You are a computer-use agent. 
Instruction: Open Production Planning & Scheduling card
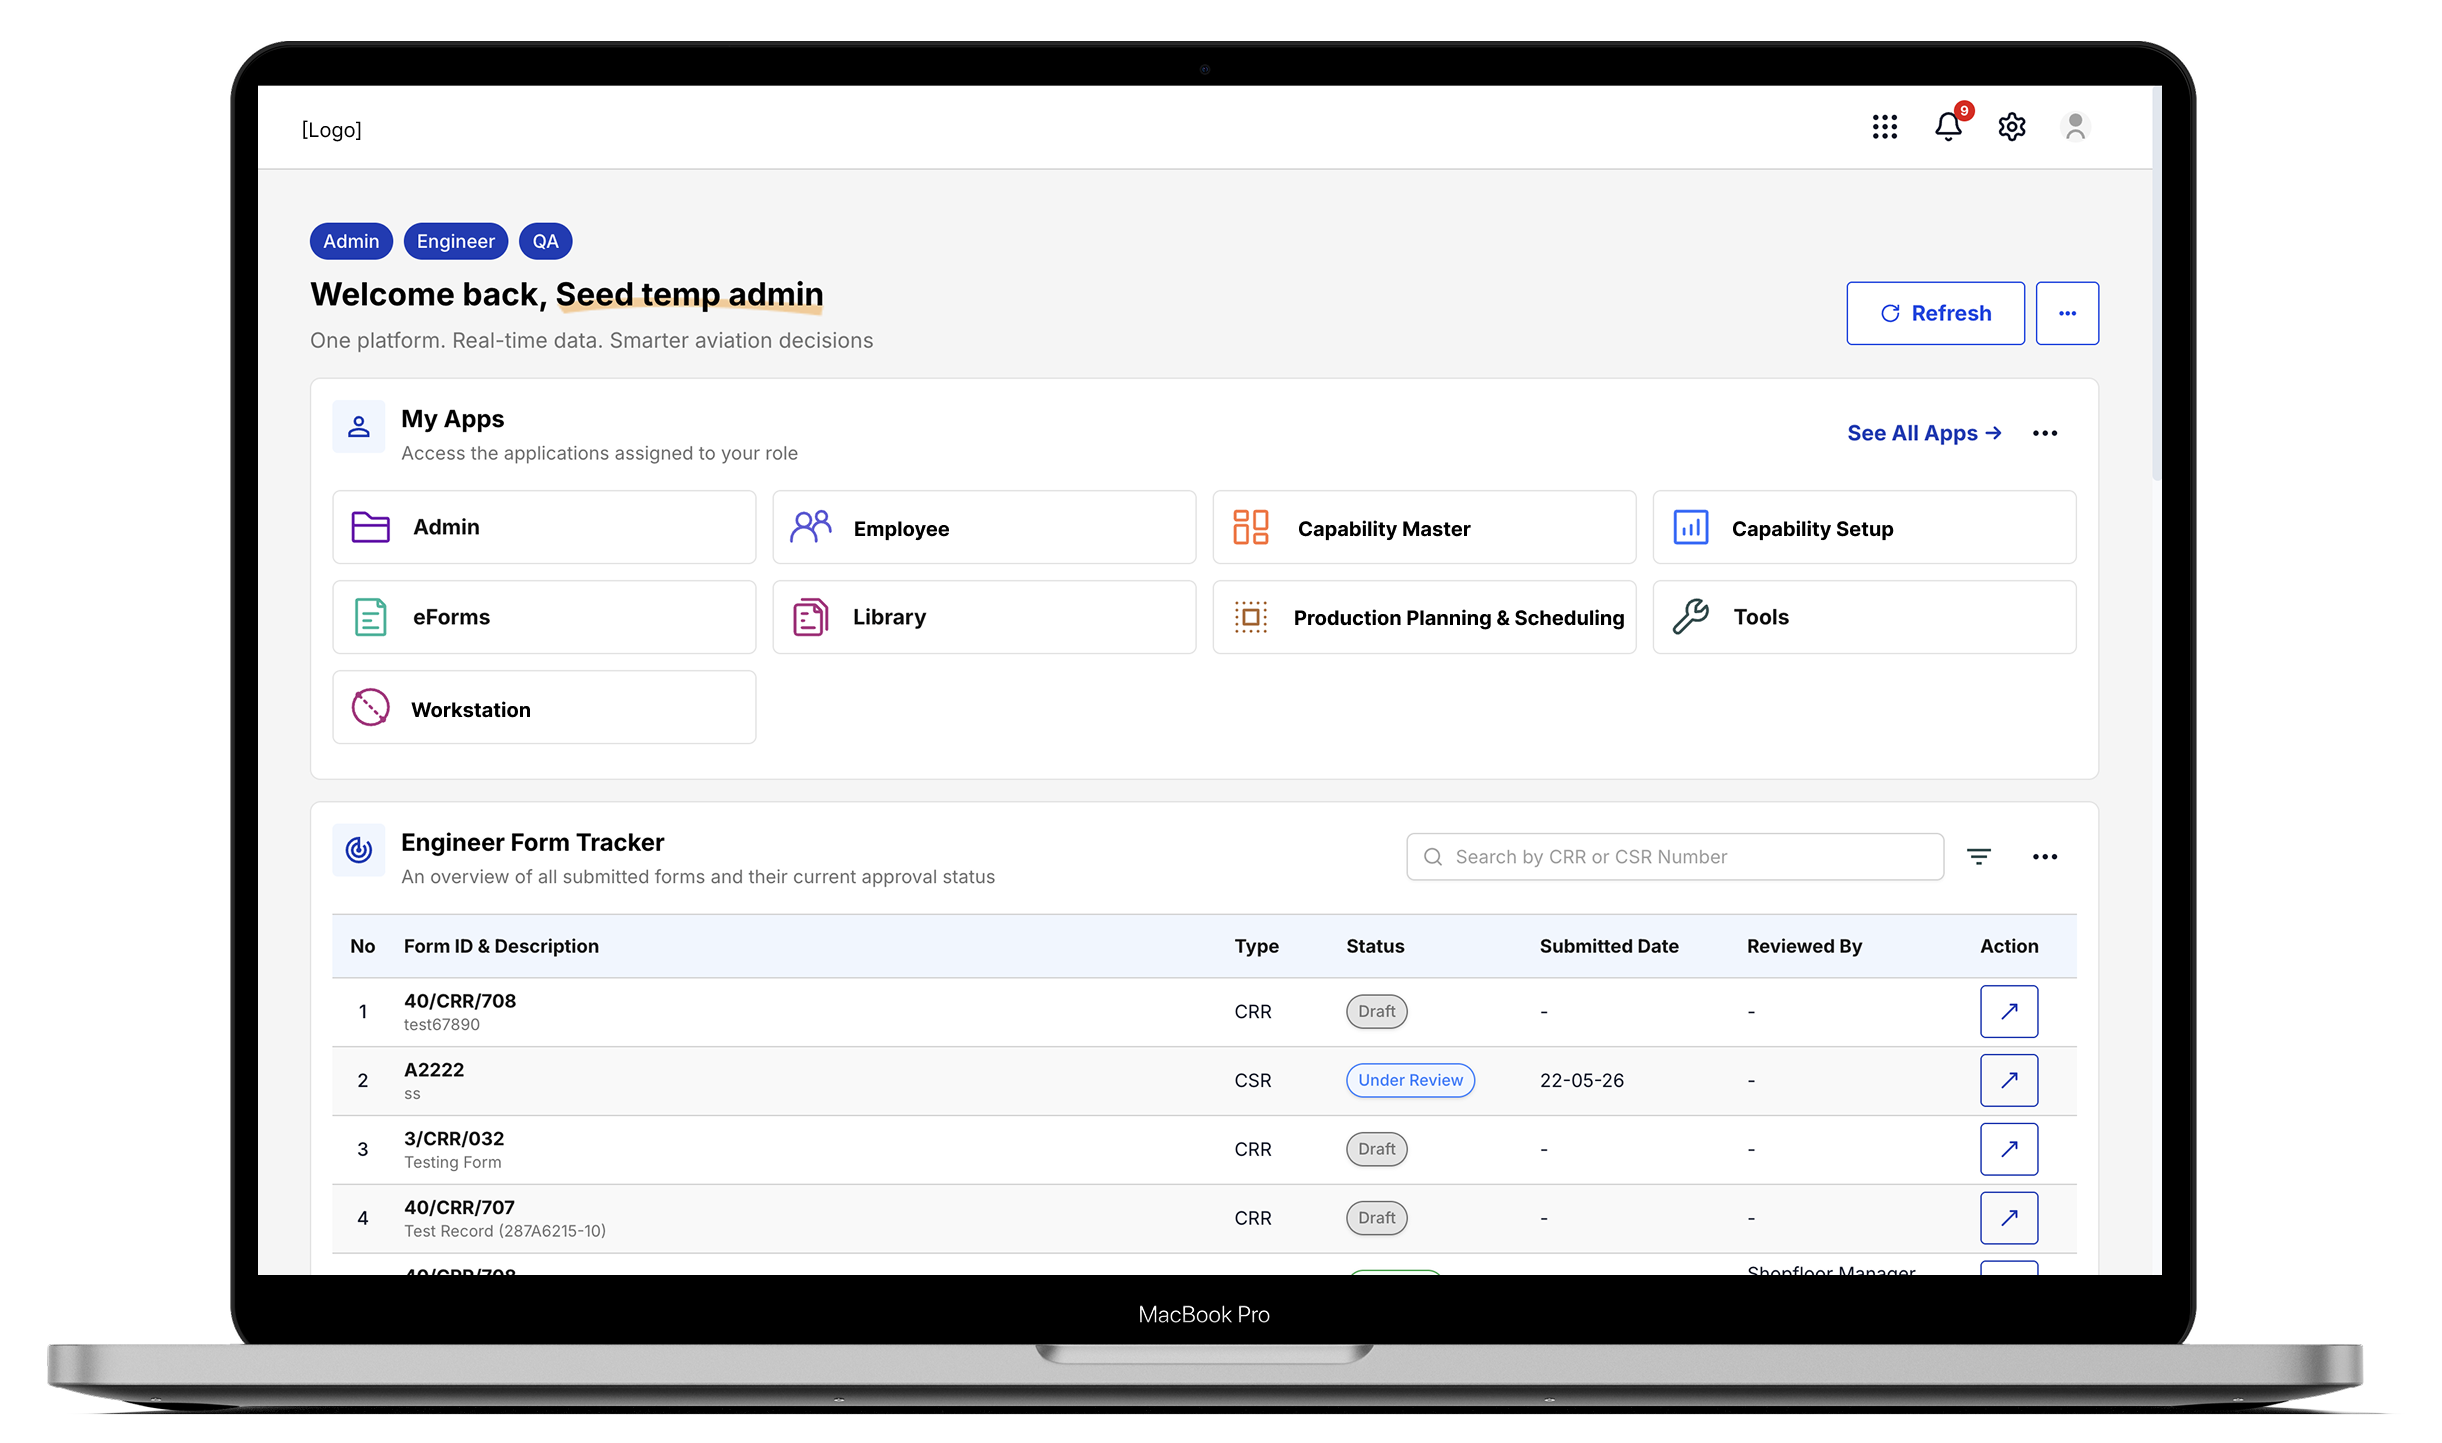point(1424,617)
